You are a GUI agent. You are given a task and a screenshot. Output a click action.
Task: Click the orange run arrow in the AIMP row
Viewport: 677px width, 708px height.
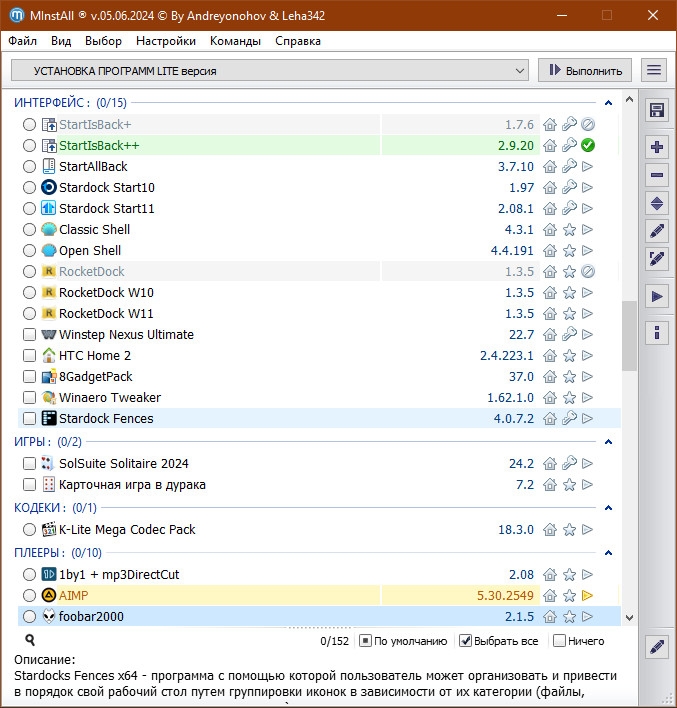[587, 596]
